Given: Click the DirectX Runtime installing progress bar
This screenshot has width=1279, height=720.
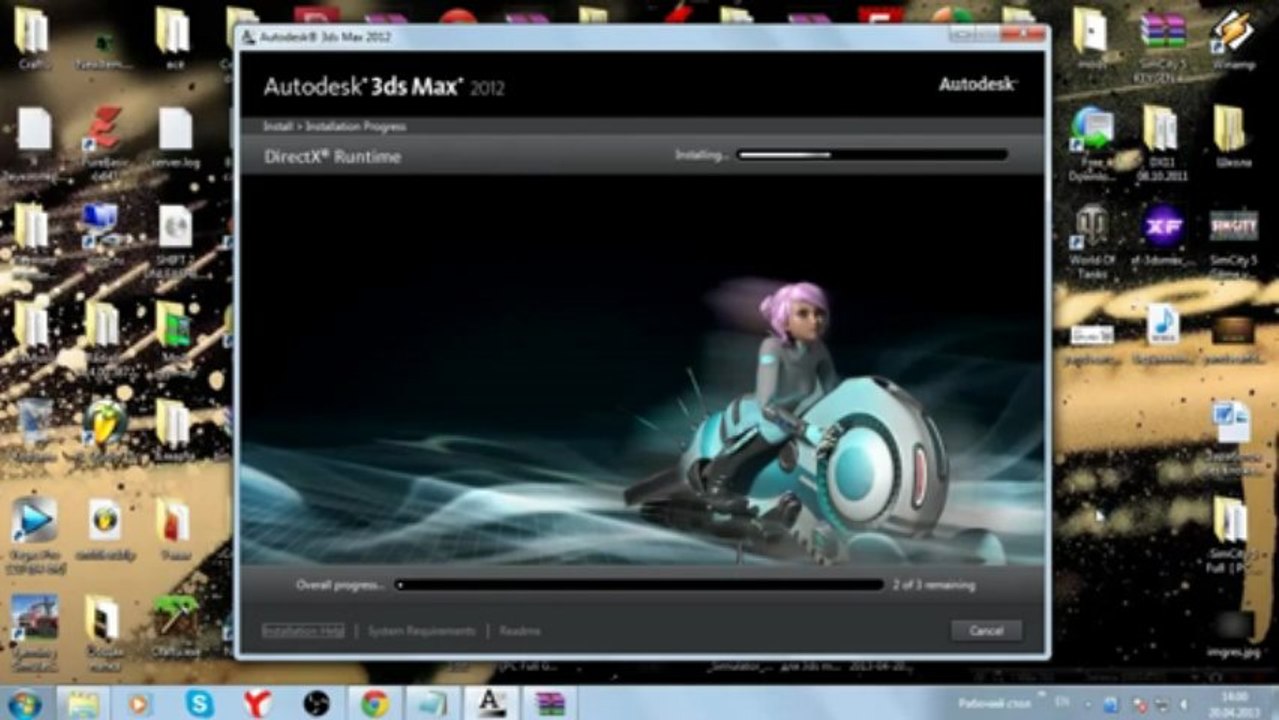Looking at the screenshot, I should coord(872,155).
